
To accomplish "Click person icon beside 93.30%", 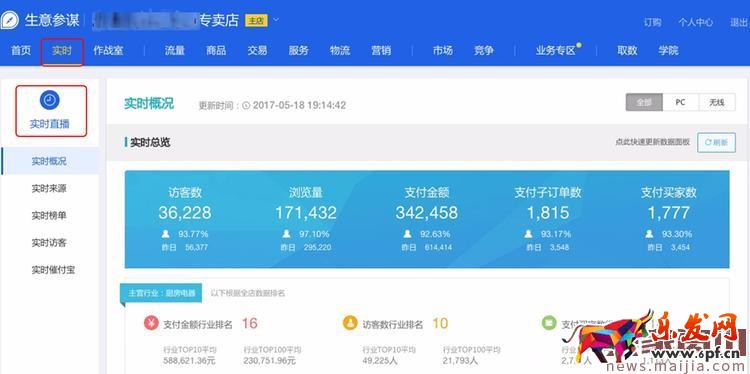I will (650, 234).
